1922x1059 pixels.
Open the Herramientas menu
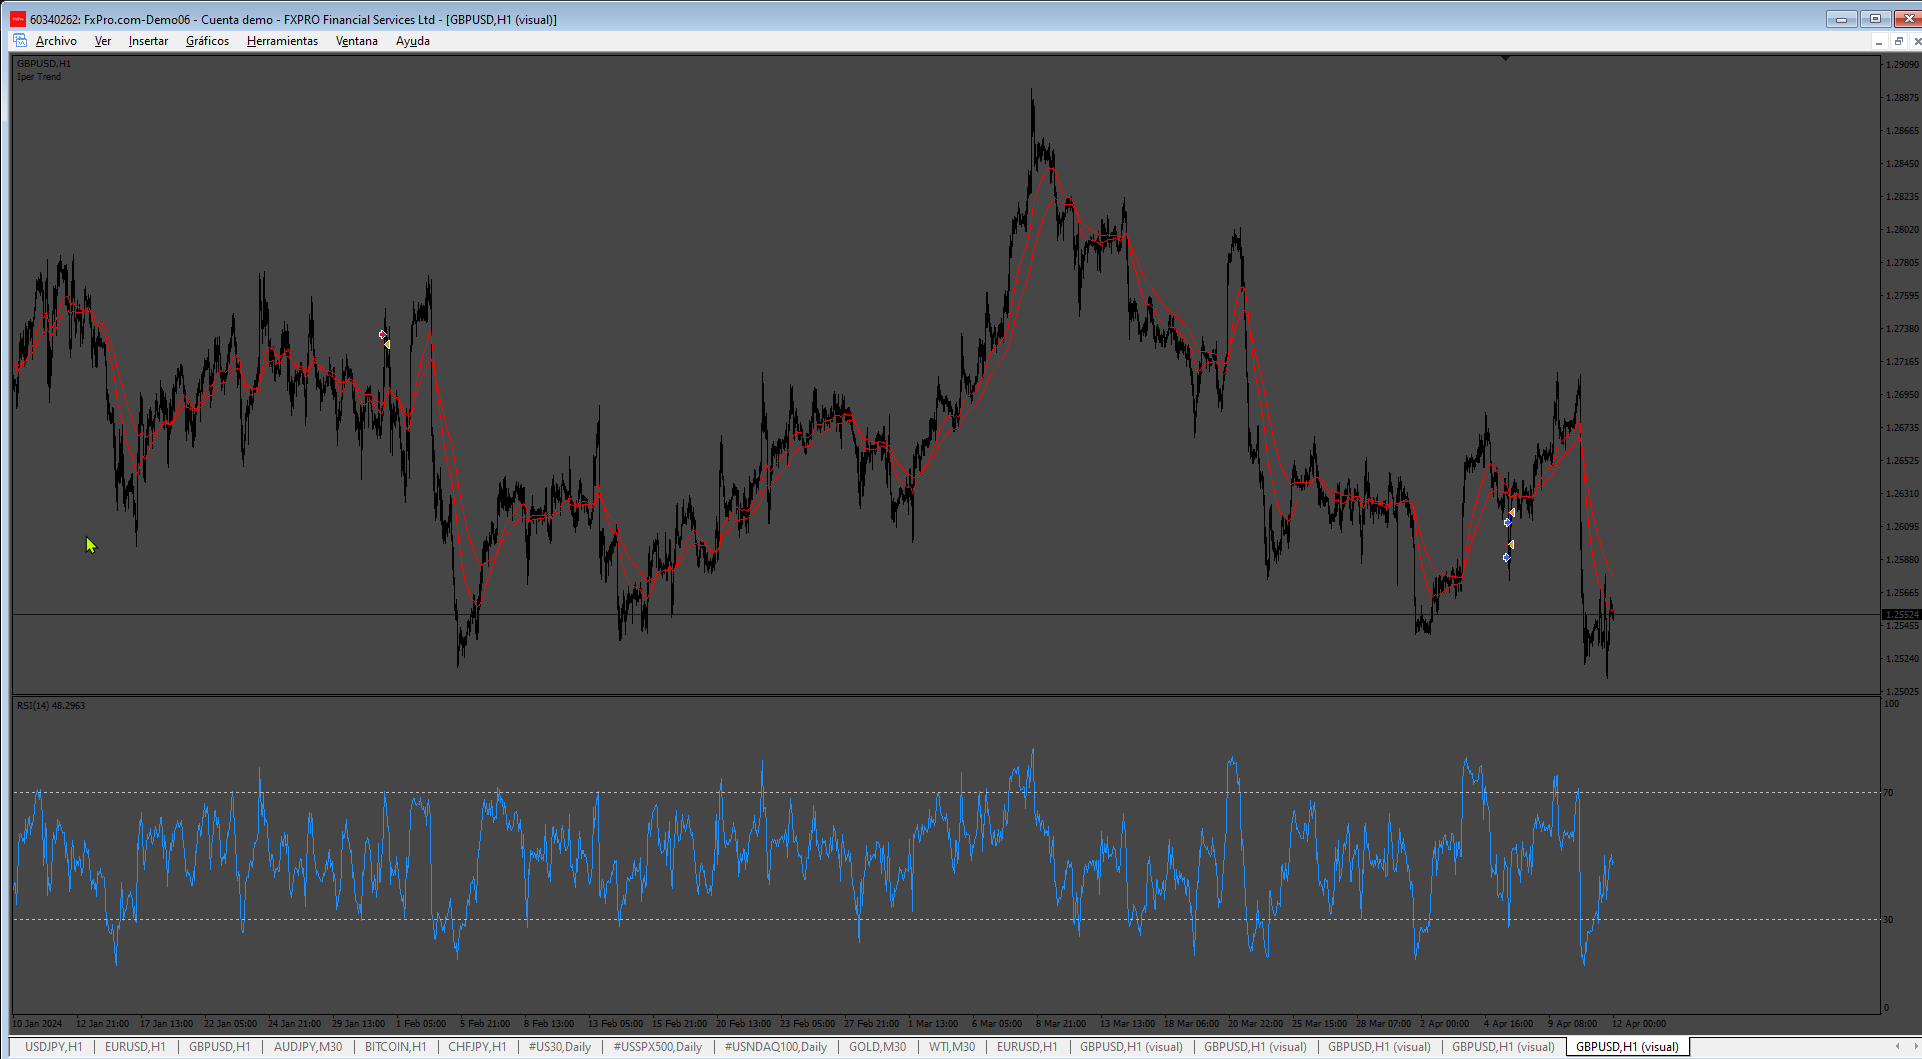282,41
